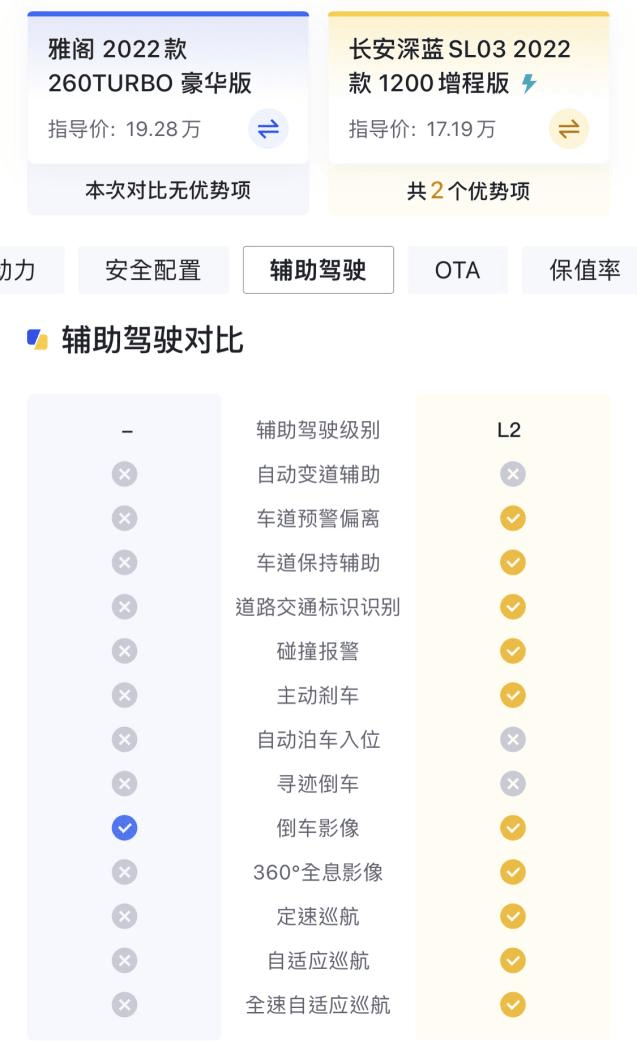The width and height of the screenshot is (637, 1046).
Task: Open the OTA comparison tab
Action: pos(457,270)
